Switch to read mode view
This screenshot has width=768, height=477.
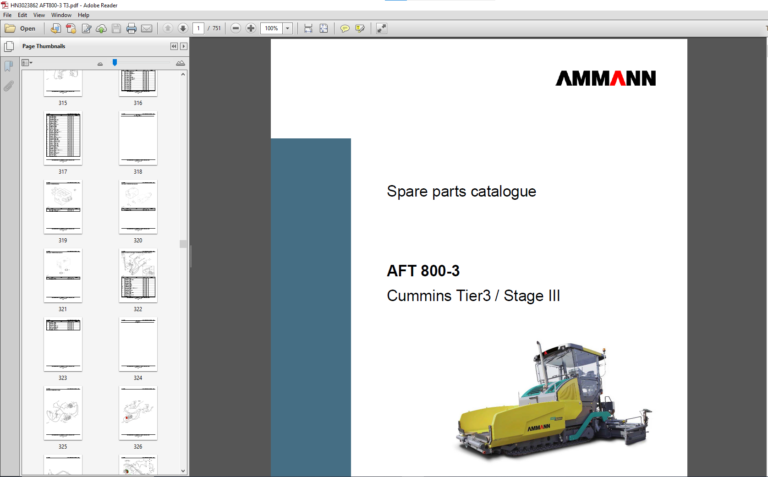click(381, 28)
